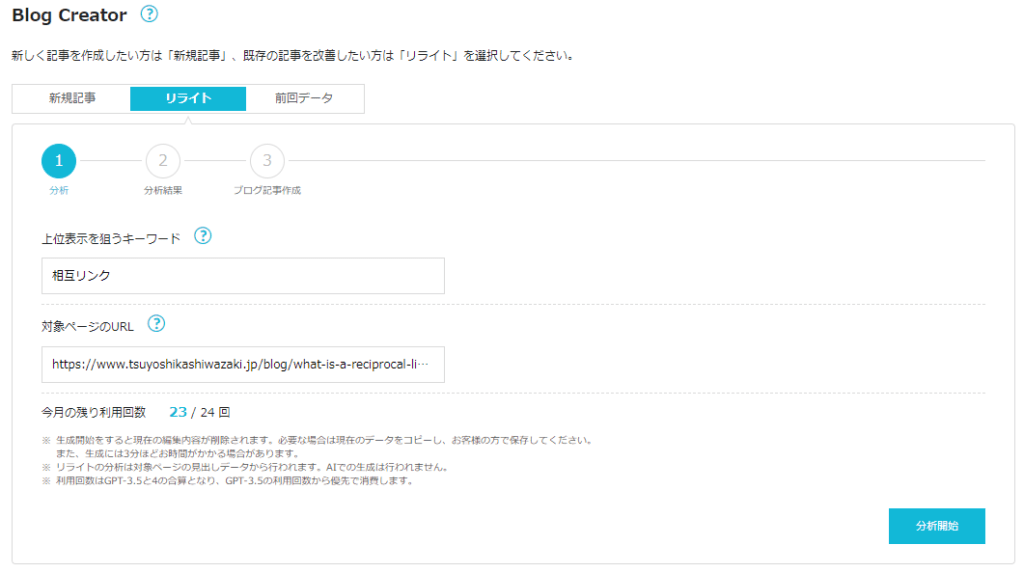Click the remaining usage count 23

pyautogui.click(x=178, y=411)
